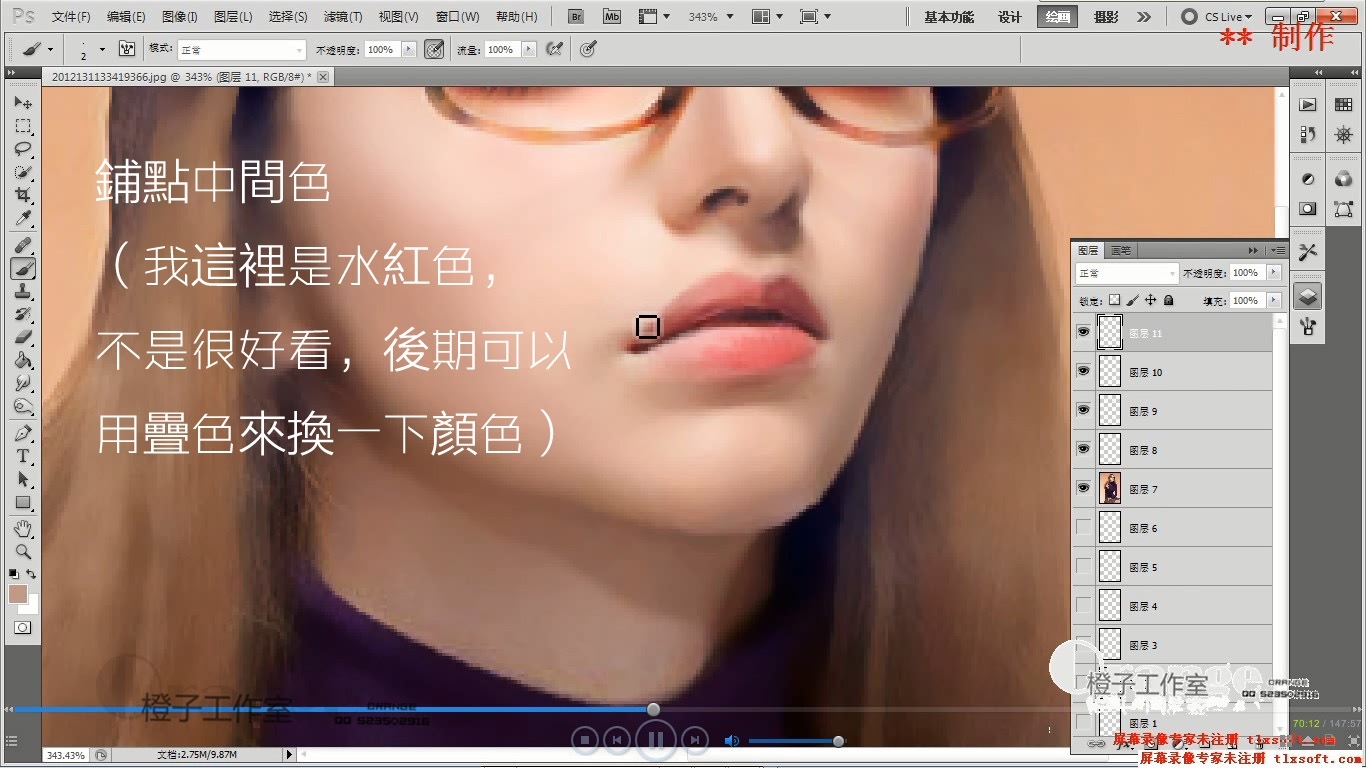Hide layer 图层 7
The width and height of the screenshot is (1366, 768).
click(x=1083, y=488)
